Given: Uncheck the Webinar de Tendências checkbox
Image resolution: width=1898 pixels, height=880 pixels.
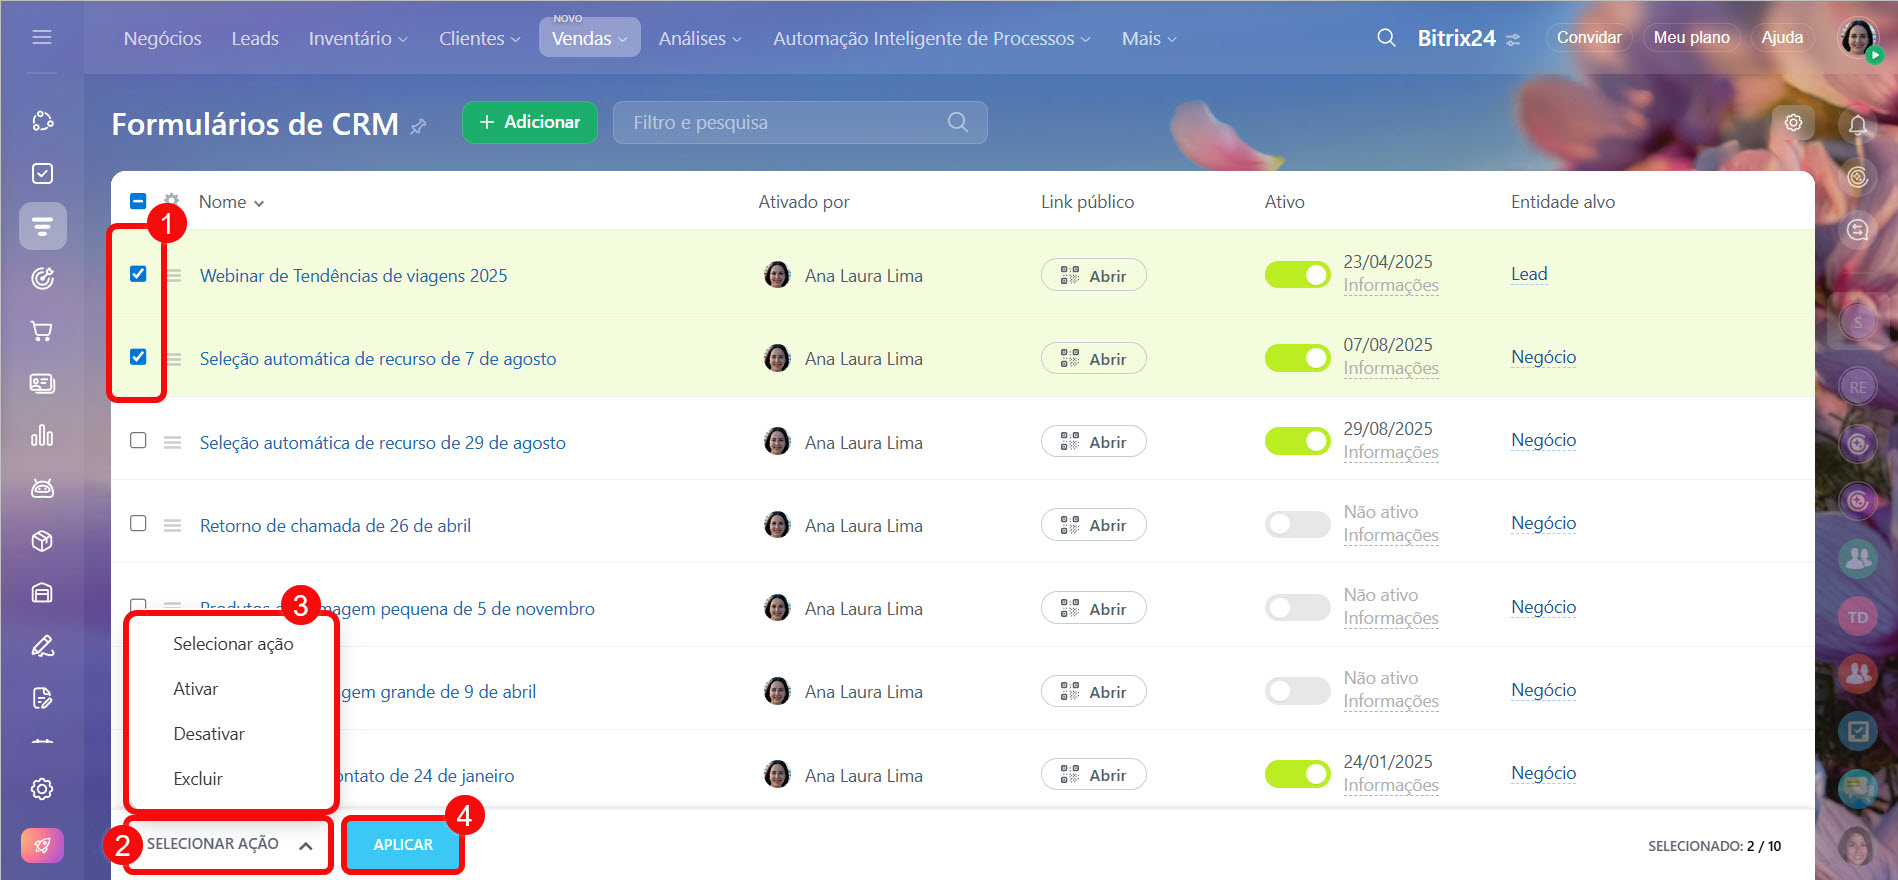Looking at the screenshot, I should [x=138, y=274].
